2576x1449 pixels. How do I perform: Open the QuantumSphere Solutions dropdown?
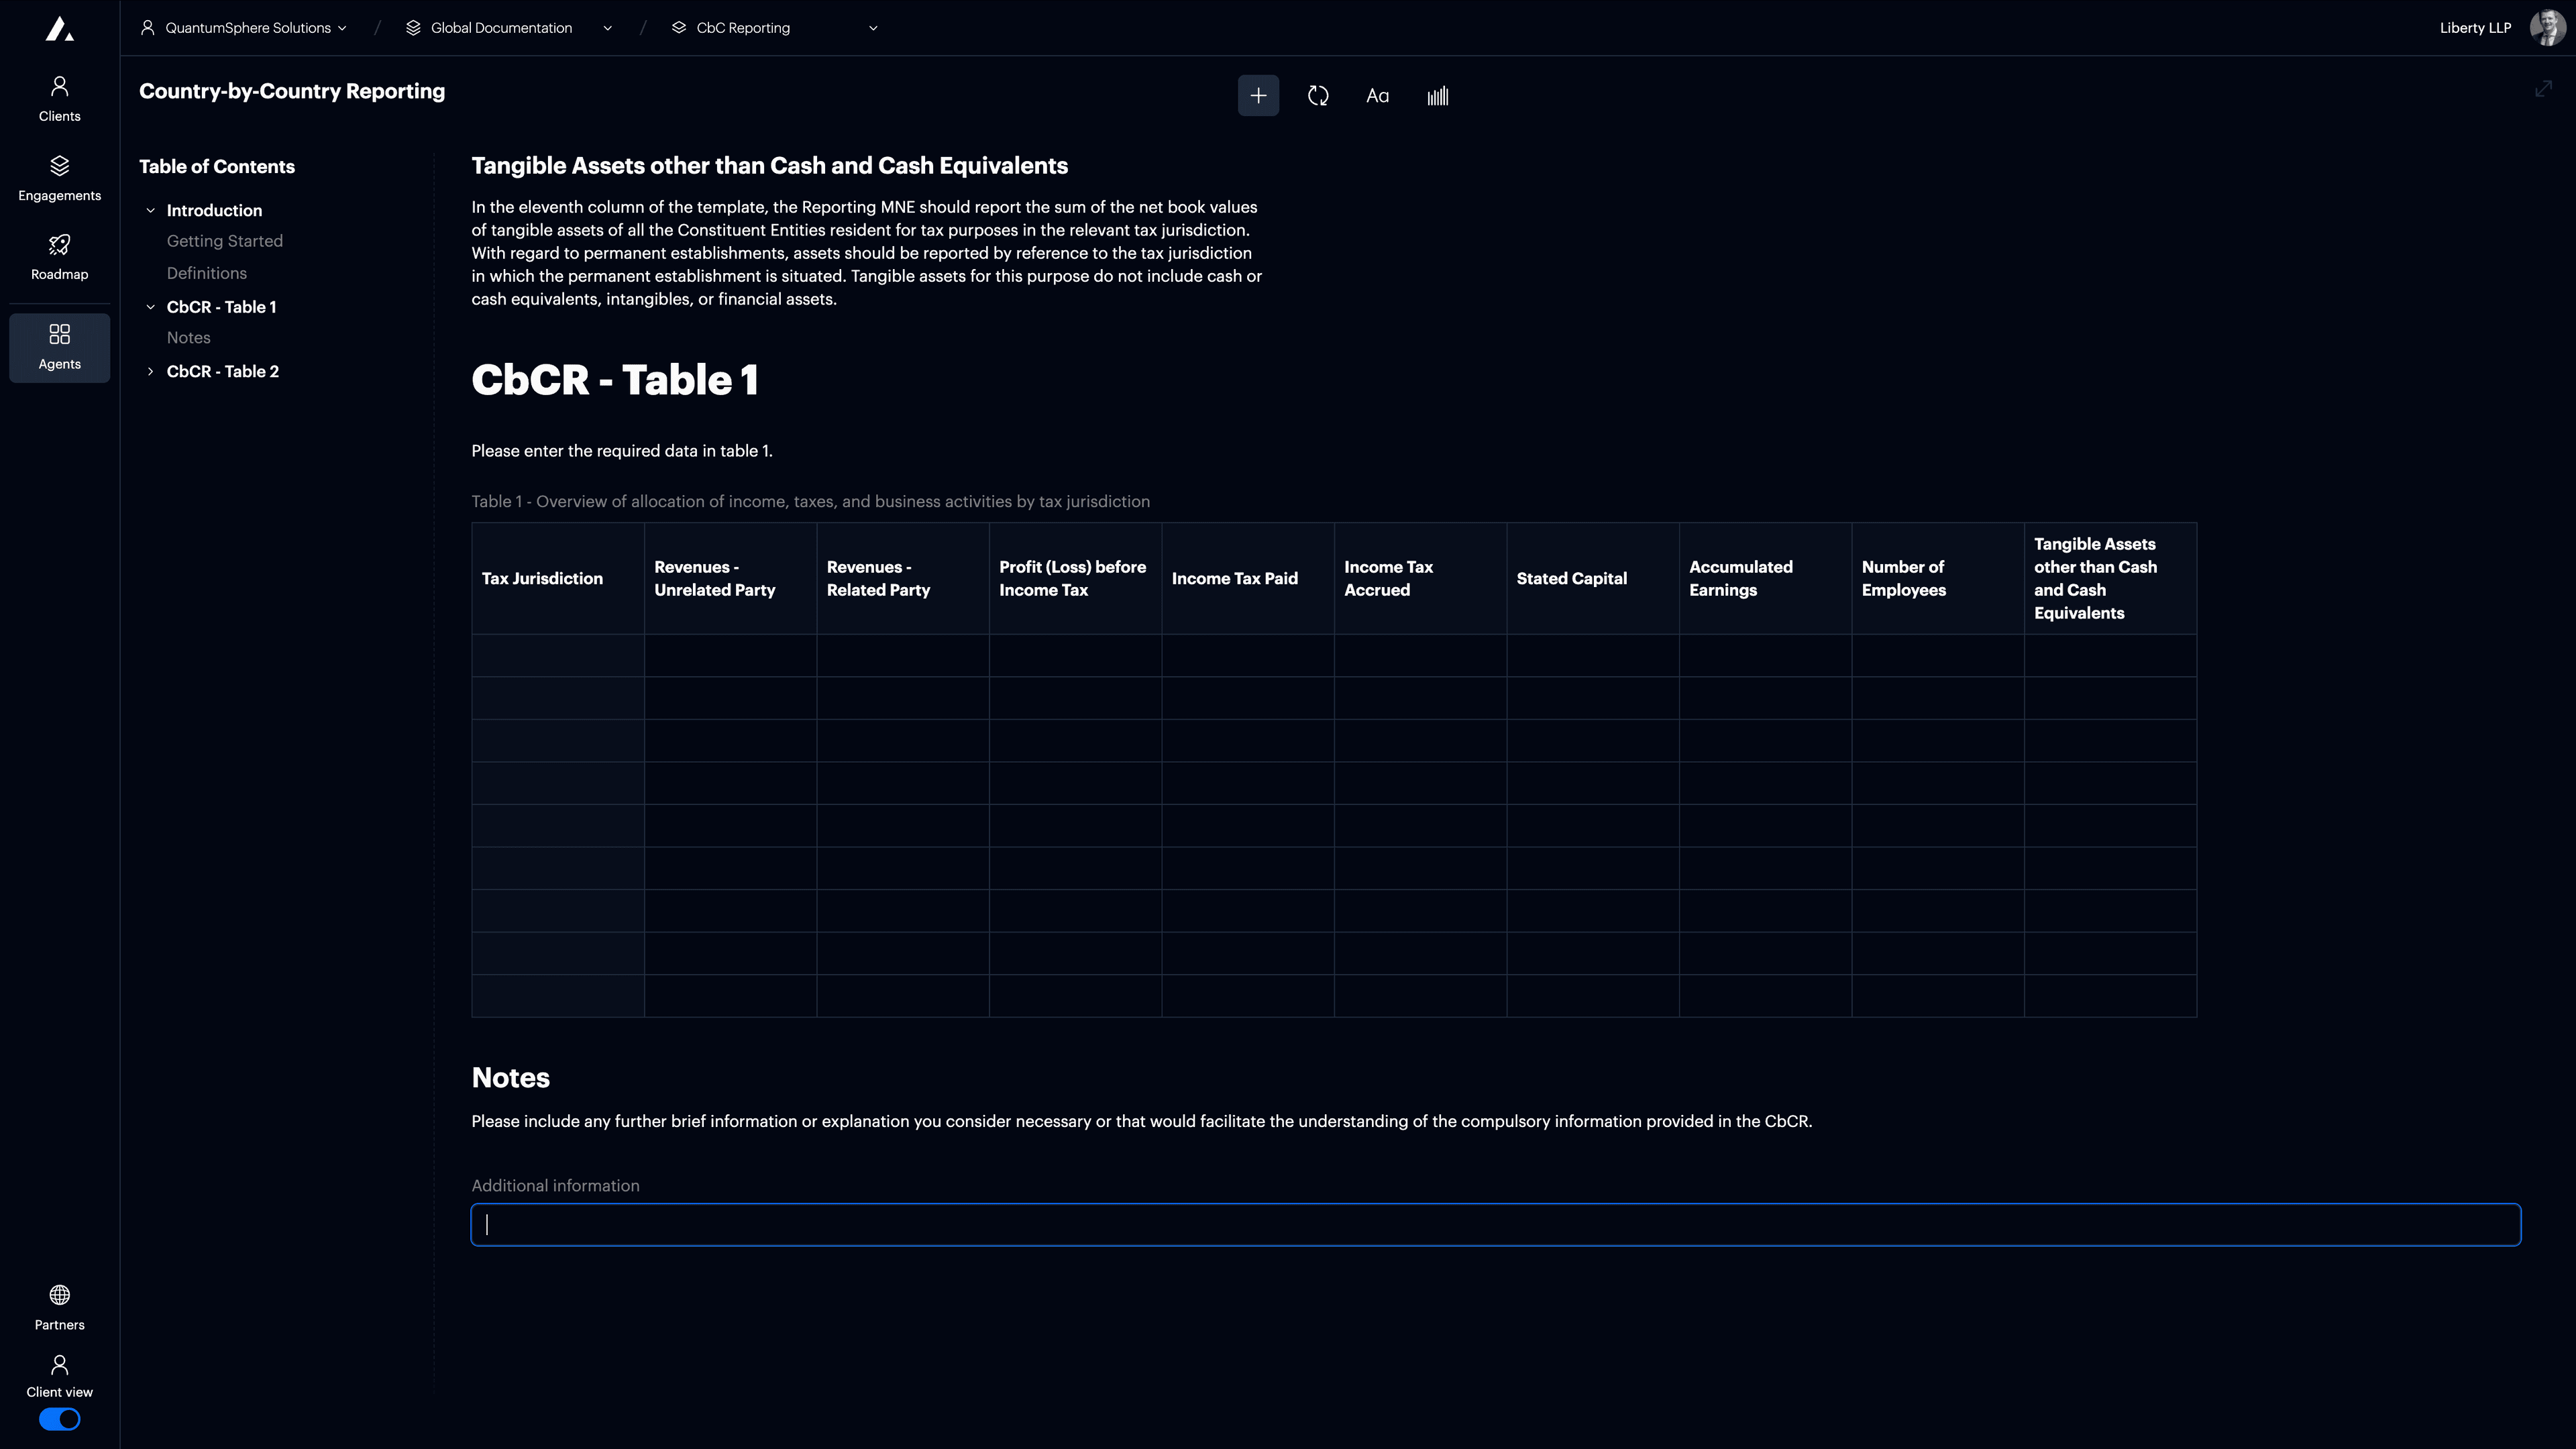pyautogui.click(x=343, y=28)
